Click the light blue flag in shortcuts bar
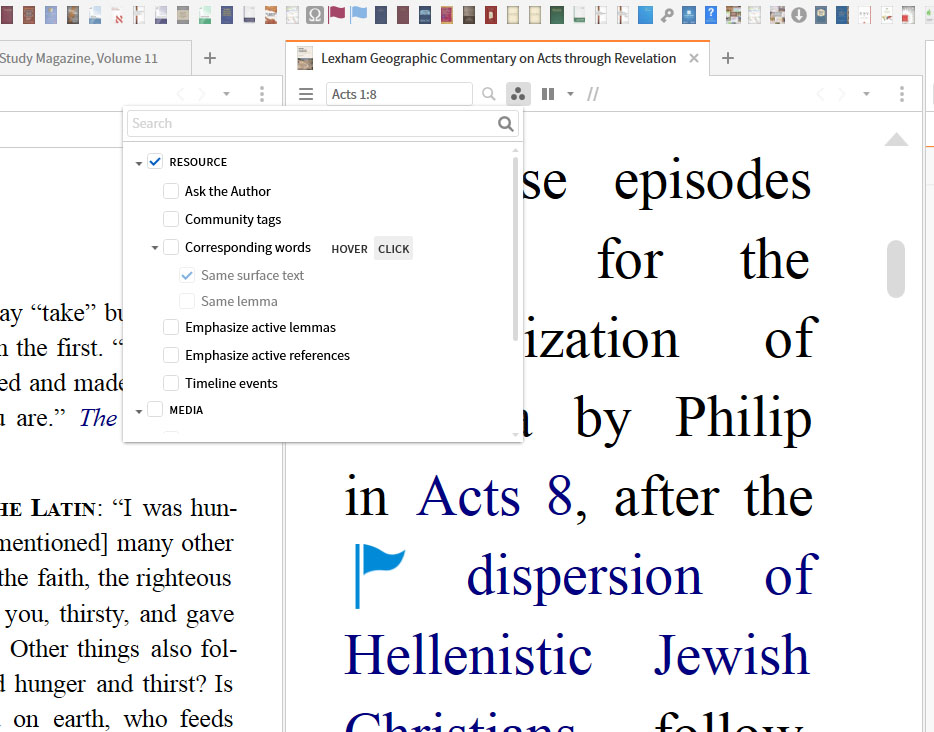 tap(359, 15)
